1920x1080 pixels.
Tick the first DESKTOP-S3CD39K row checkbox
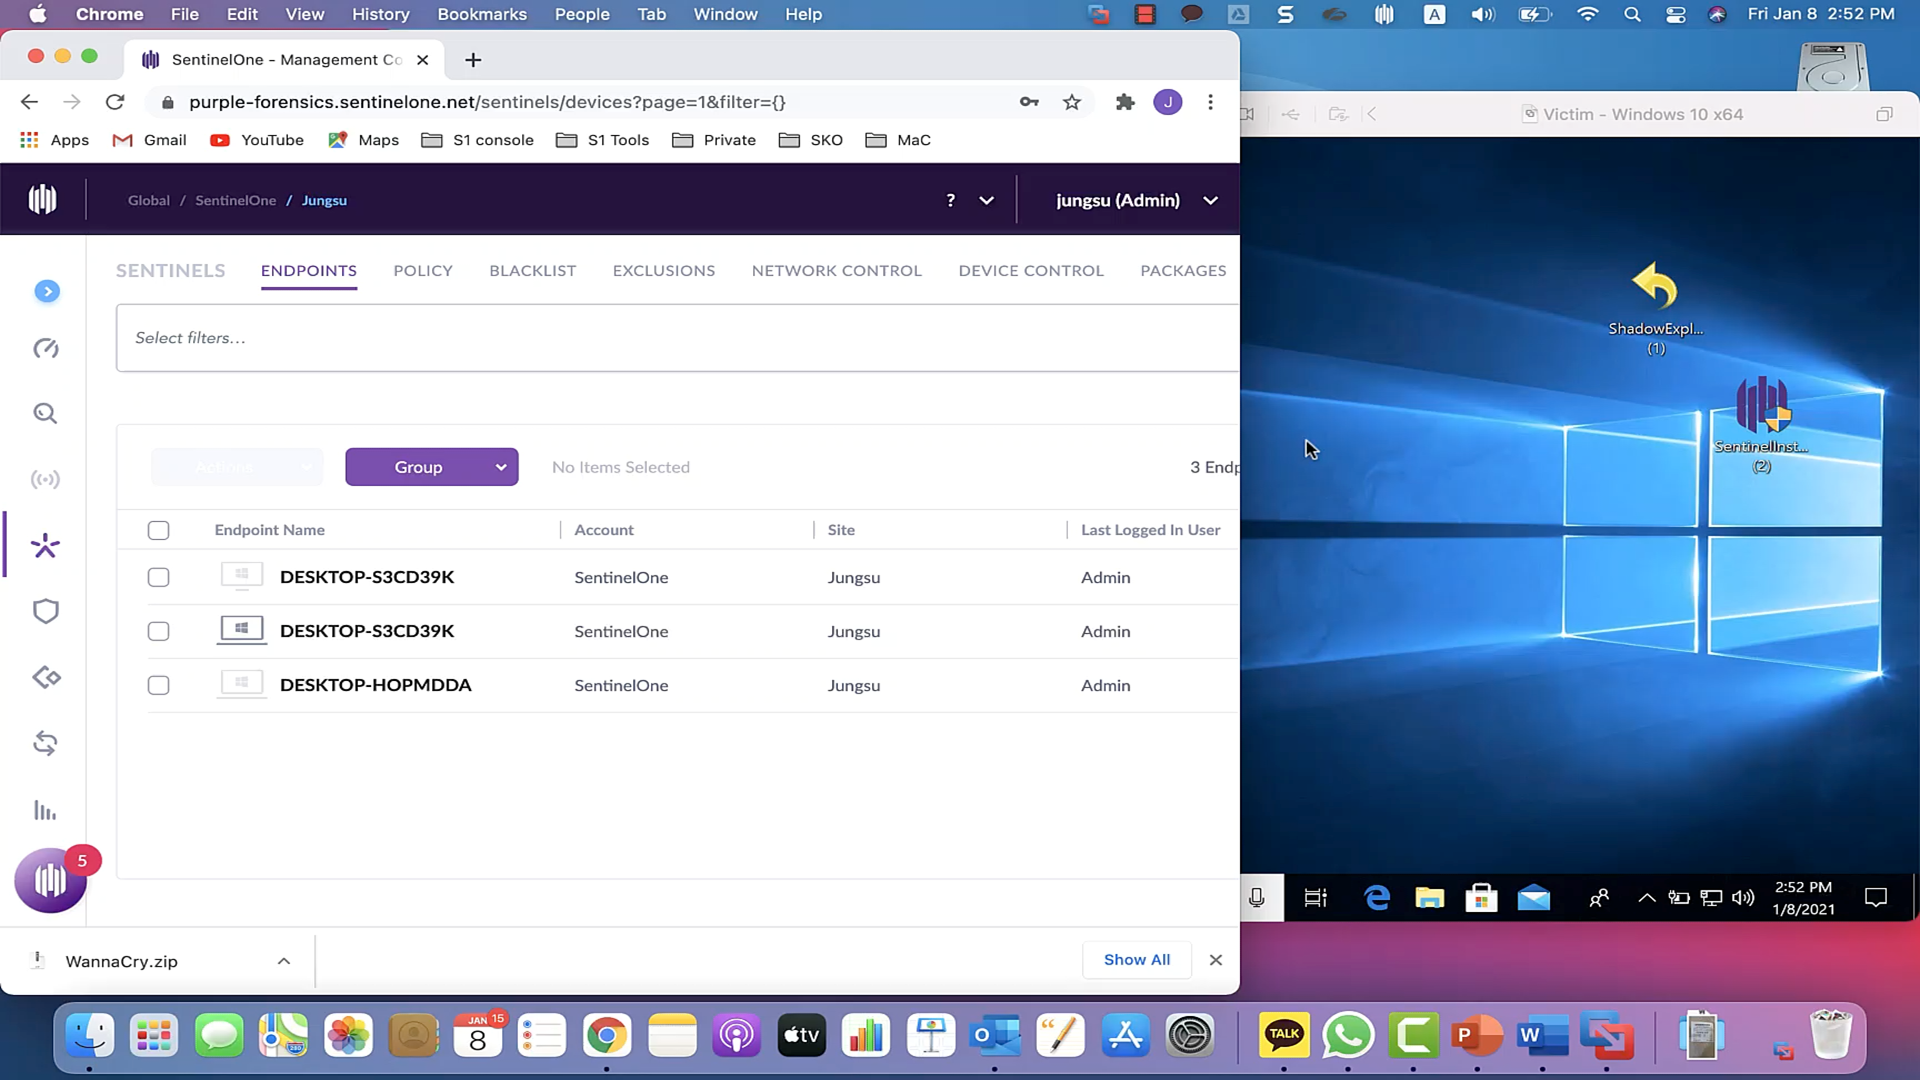pyautogui.click(x=158, y=577)
